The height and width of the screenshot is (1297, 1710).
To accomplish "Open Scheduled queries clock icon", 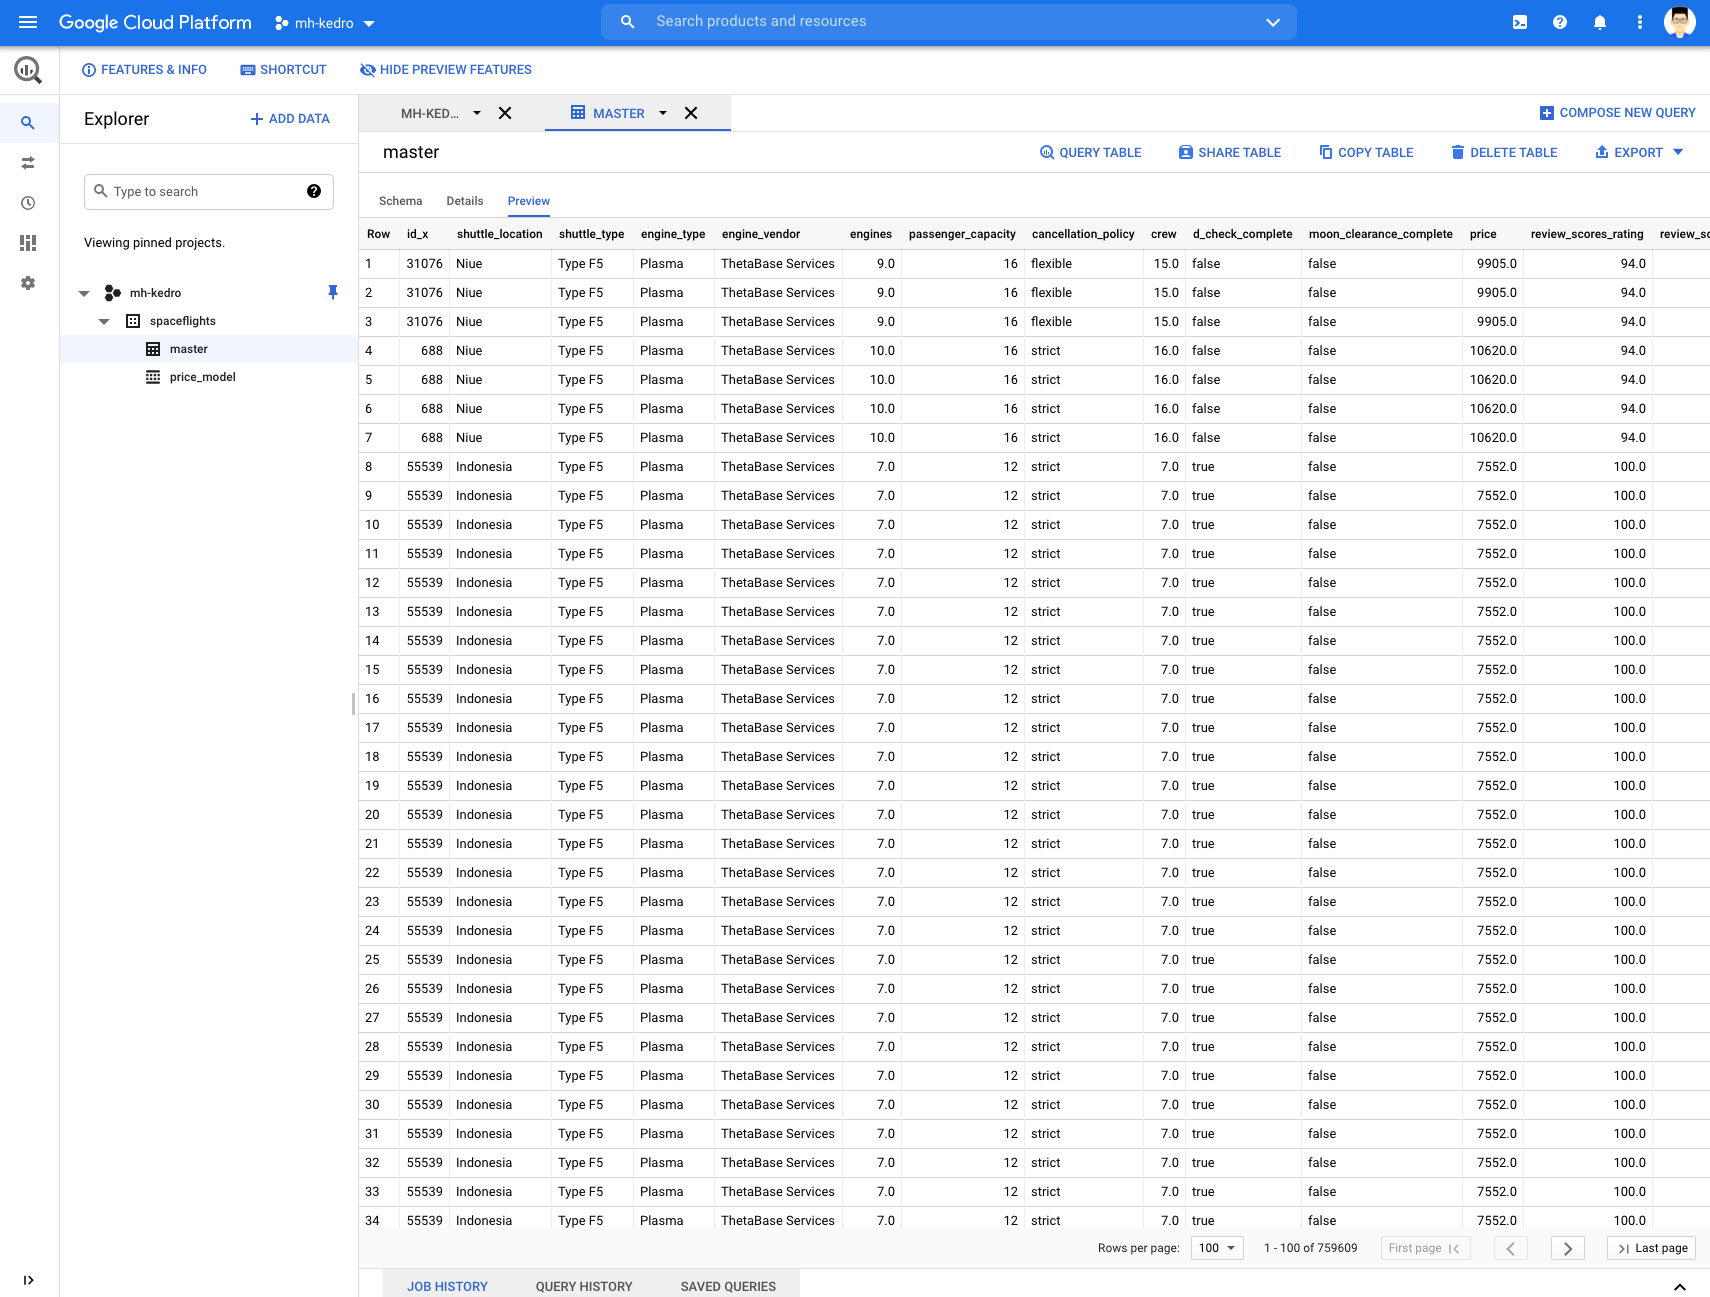I will 28,203.
